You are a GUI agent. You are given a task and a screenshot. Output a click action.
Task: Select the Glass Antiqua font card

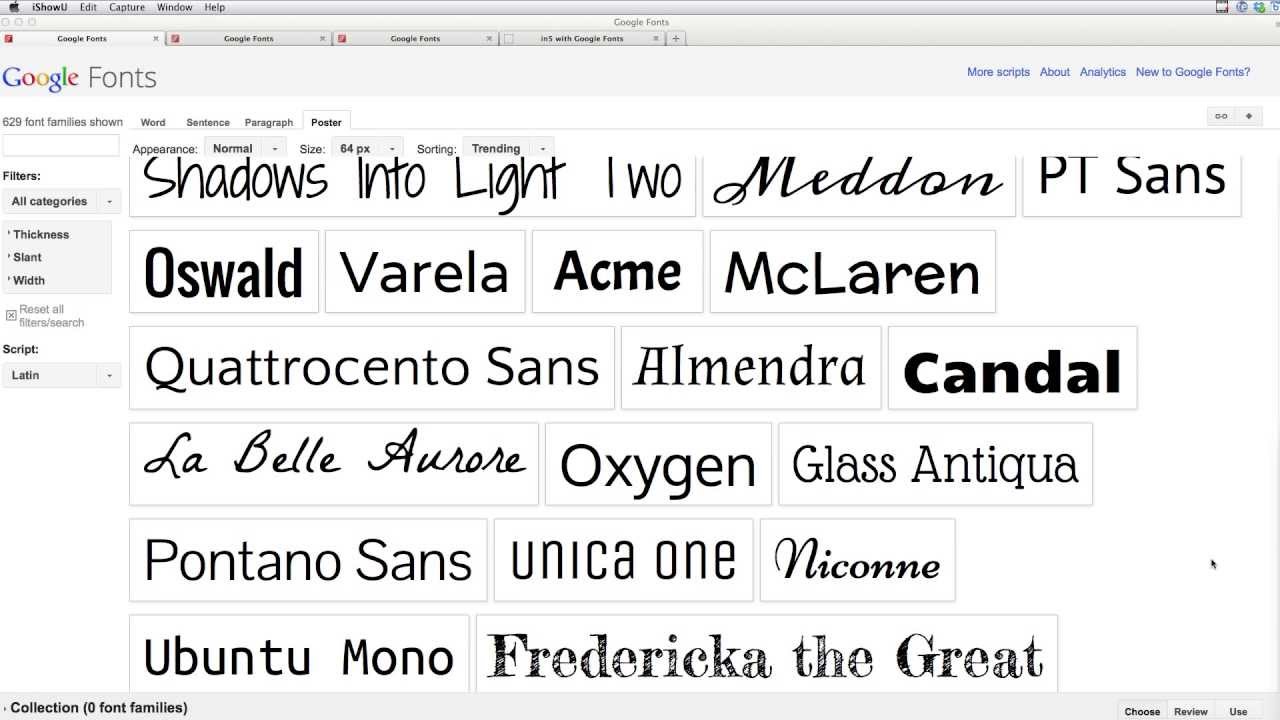(x=936, y=464)
